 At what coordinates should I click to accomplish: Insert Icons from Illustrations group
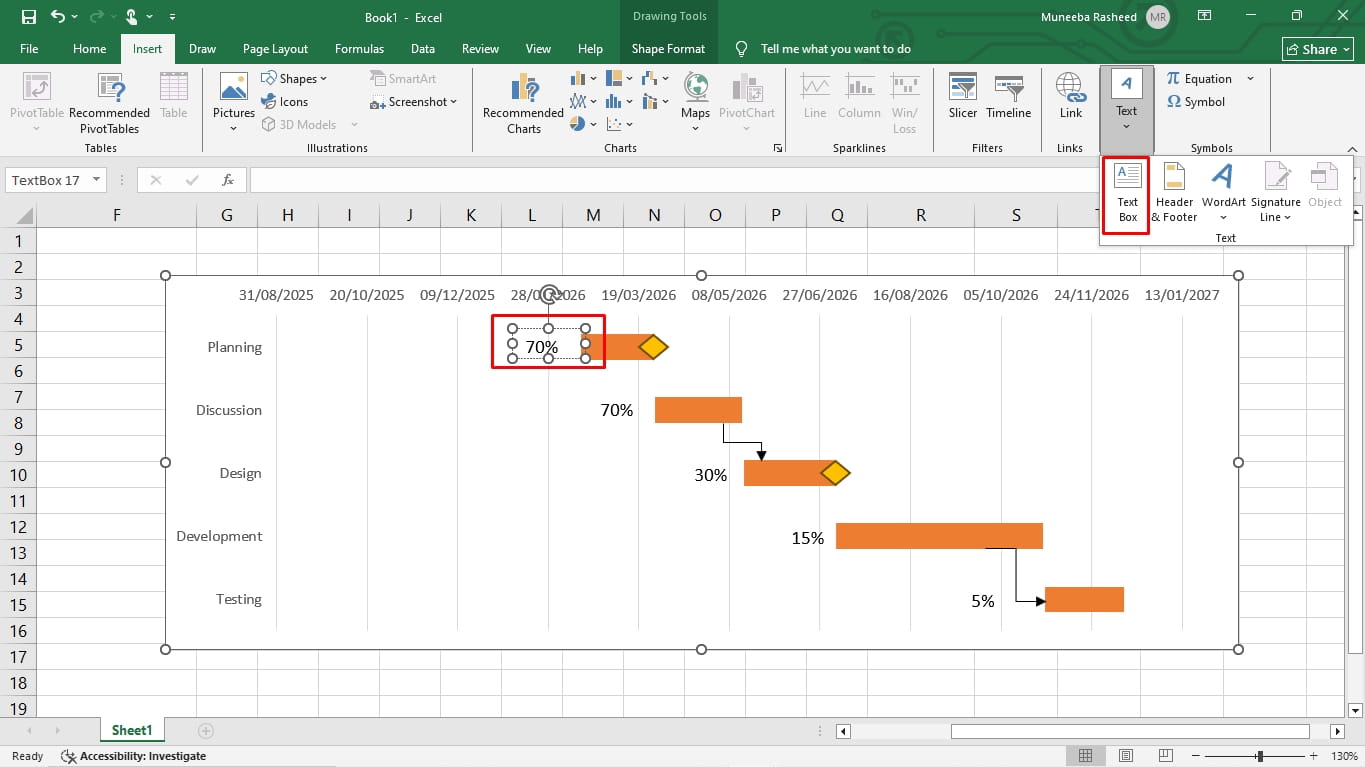[x=284, y=101]
